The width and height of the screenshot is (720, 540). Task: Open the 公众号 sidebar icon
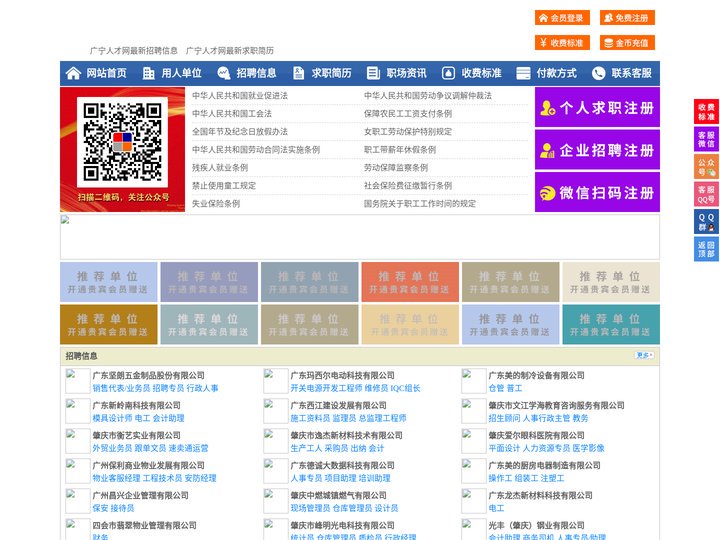point(706,167)
